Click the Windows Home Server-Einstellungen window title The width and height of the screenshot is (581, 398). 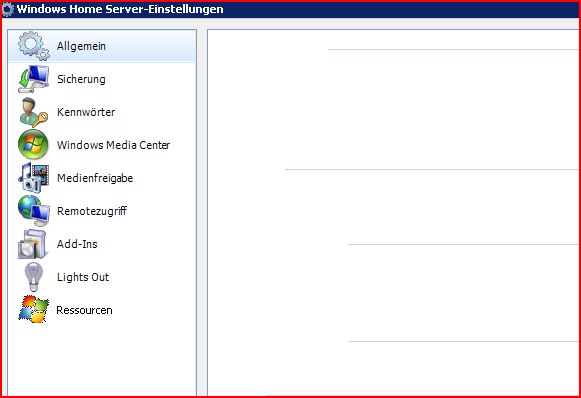pyautogui.click(x=120, y=9)
